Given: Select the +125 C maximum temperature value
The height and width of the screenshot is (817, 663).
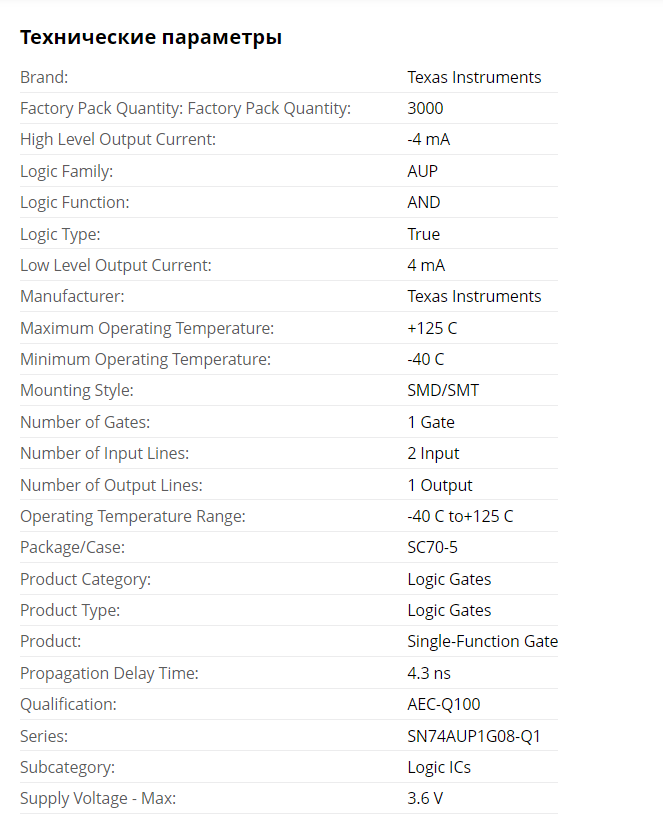Looking at the screenshot, I should click(x=432, y=328).
